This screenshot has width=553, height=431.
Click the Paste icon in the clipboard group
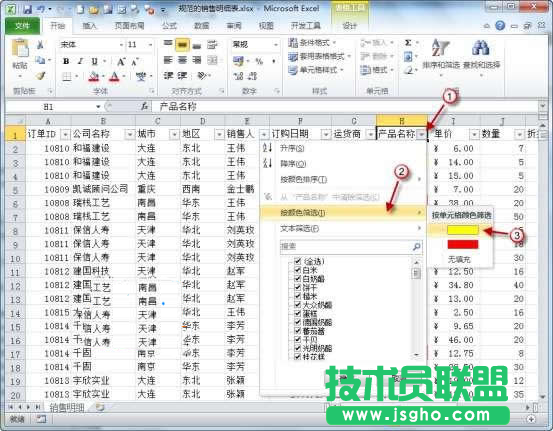pyautogui.click(x=20, y=49)
